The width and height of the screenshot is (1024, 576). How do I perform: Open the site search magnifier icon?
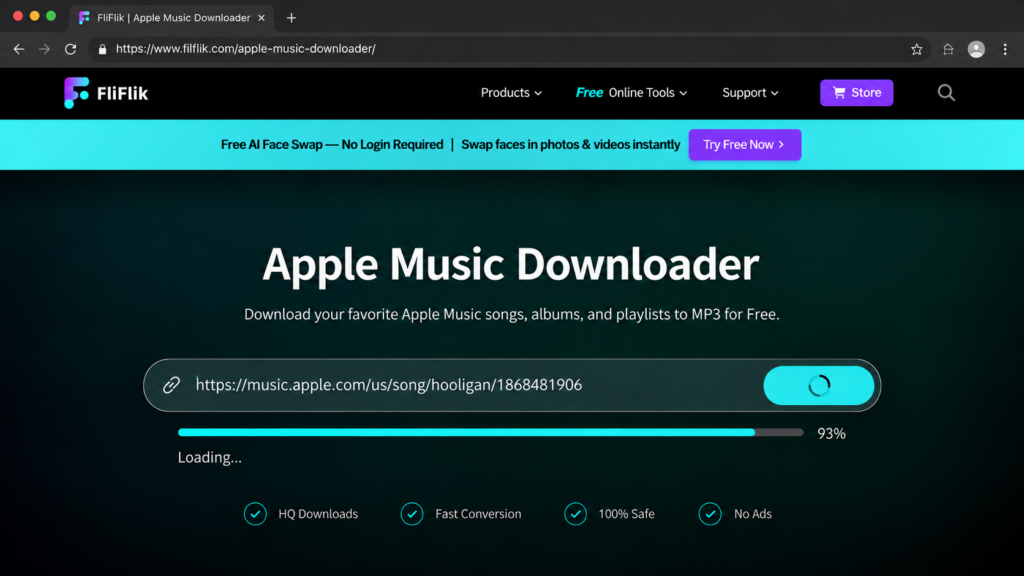point(946,93)
